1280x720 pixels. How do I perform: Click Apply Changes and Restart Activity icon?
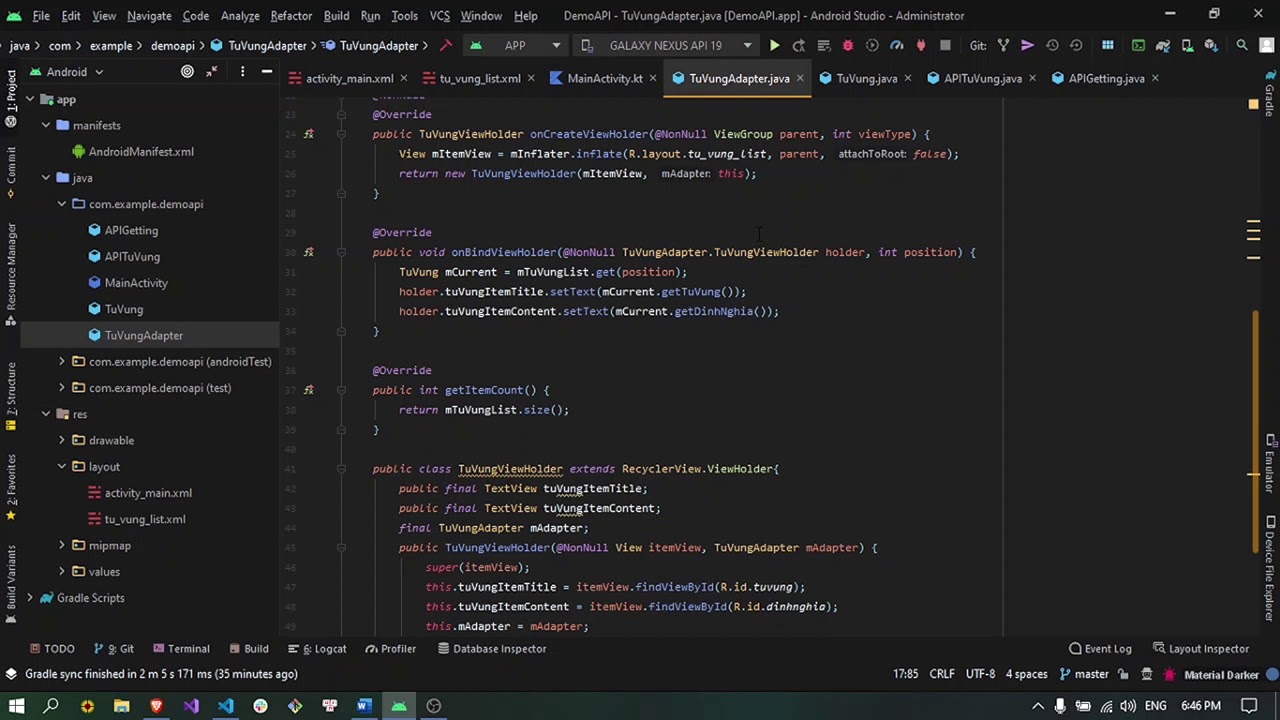point(798,45)
